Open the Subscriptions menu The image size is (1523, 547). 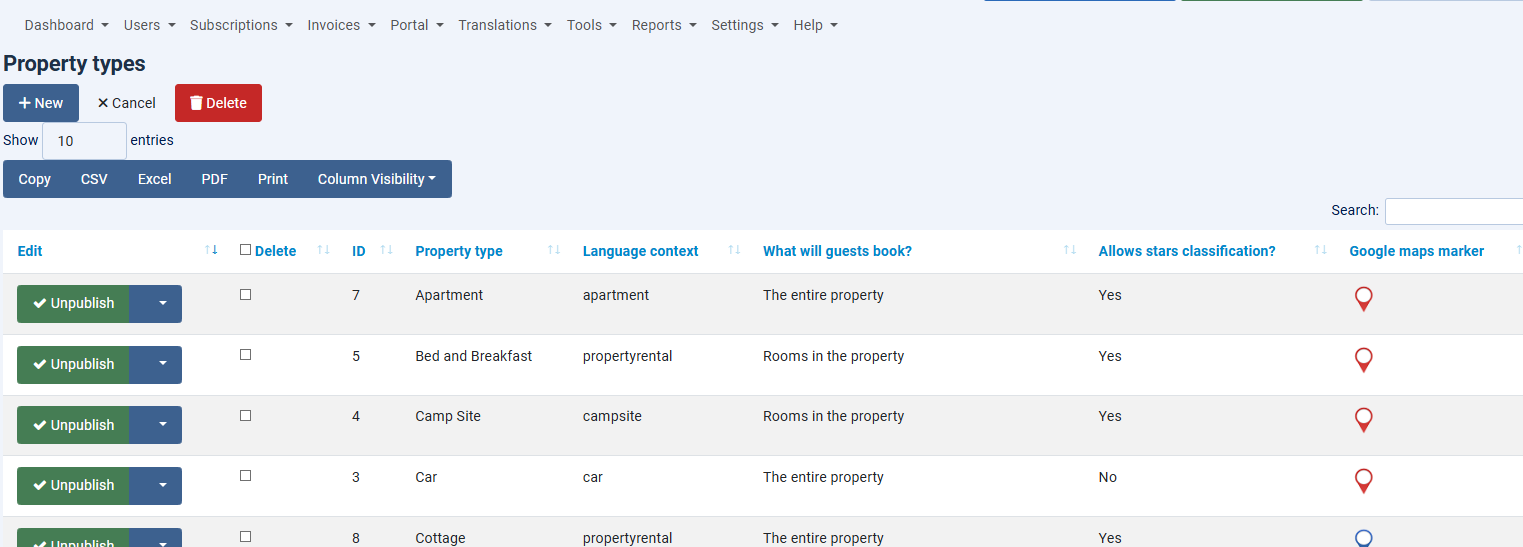[x=241, y=25]
